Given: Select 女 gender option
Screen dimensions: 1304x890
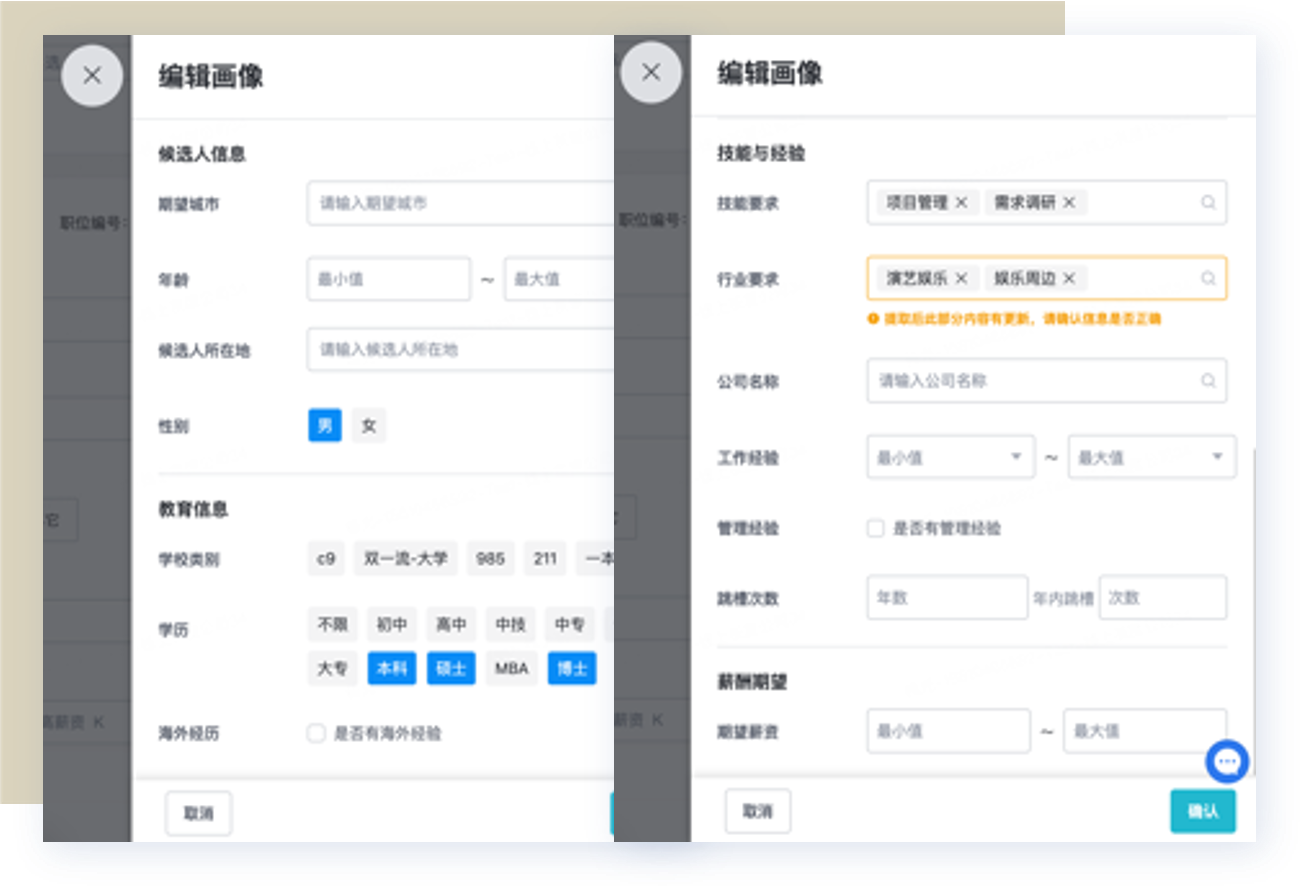Looking at the screenshot, I should (369, 426).
